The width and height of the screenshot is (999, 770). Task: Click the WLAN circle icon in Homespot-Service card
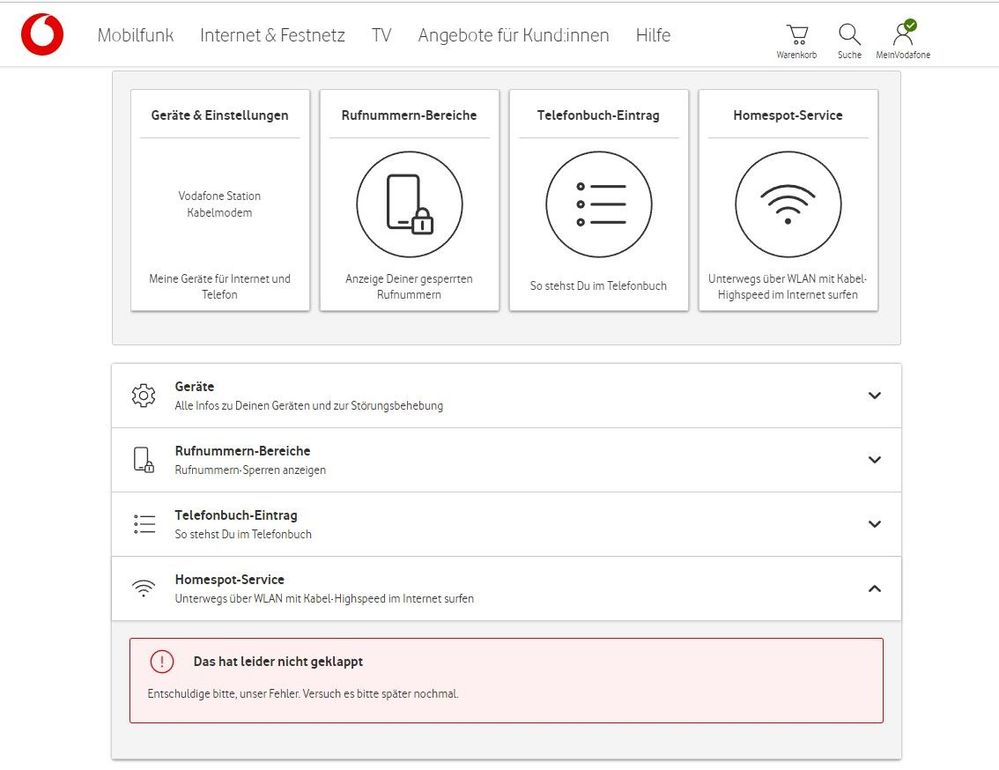788,204
